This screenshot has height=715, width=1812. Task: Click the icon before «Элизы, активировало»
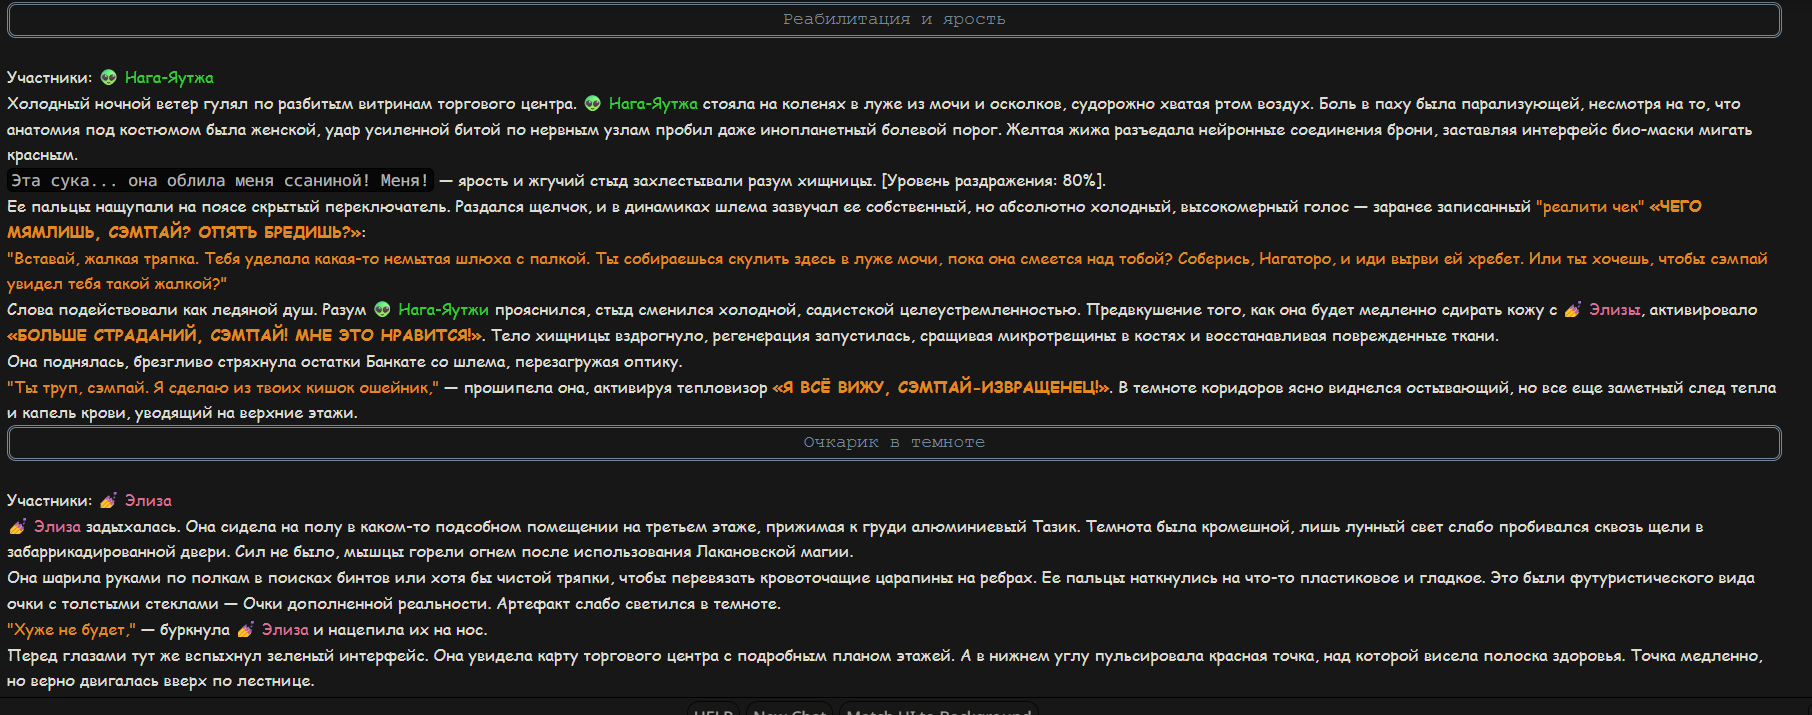point(1572,310)
